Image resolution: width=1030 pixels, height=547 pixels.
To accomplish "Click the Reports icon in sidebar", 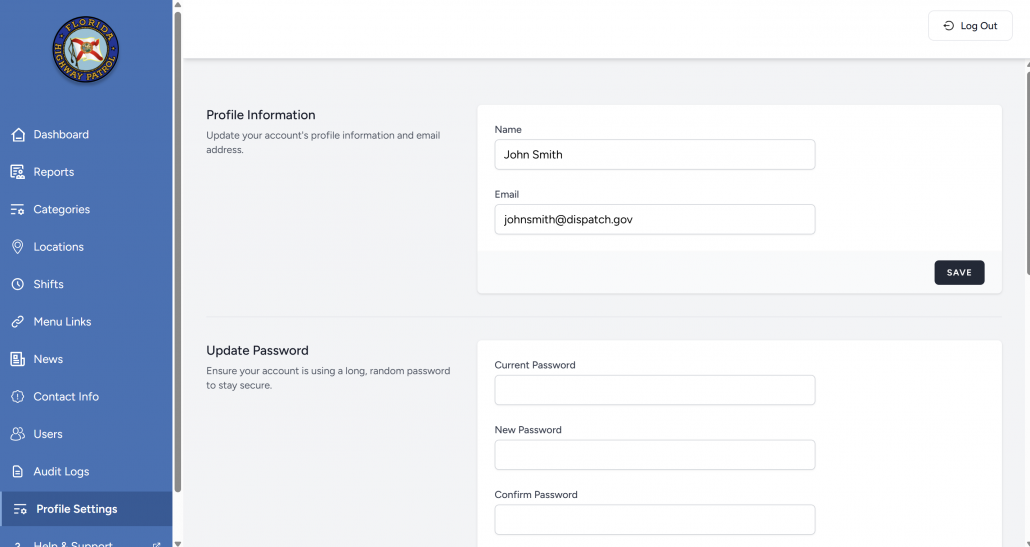I will click(18, 172).
